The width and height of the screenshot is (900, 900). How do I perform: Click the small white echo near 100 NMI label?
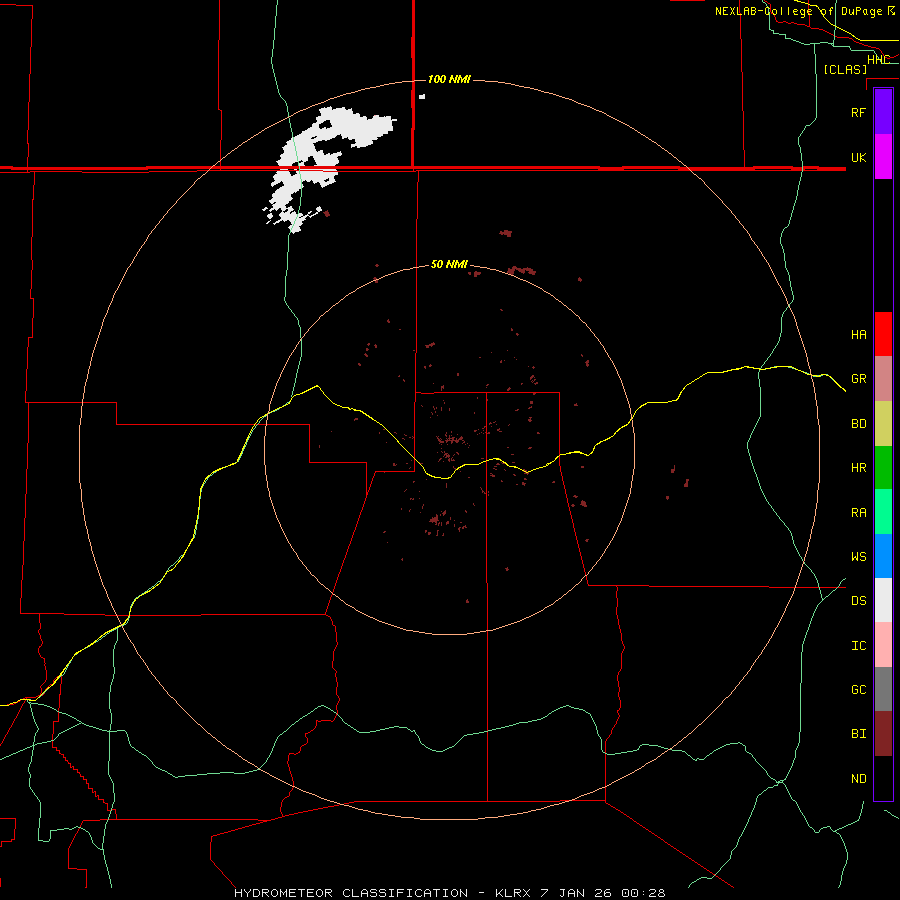tap(422, 96)
